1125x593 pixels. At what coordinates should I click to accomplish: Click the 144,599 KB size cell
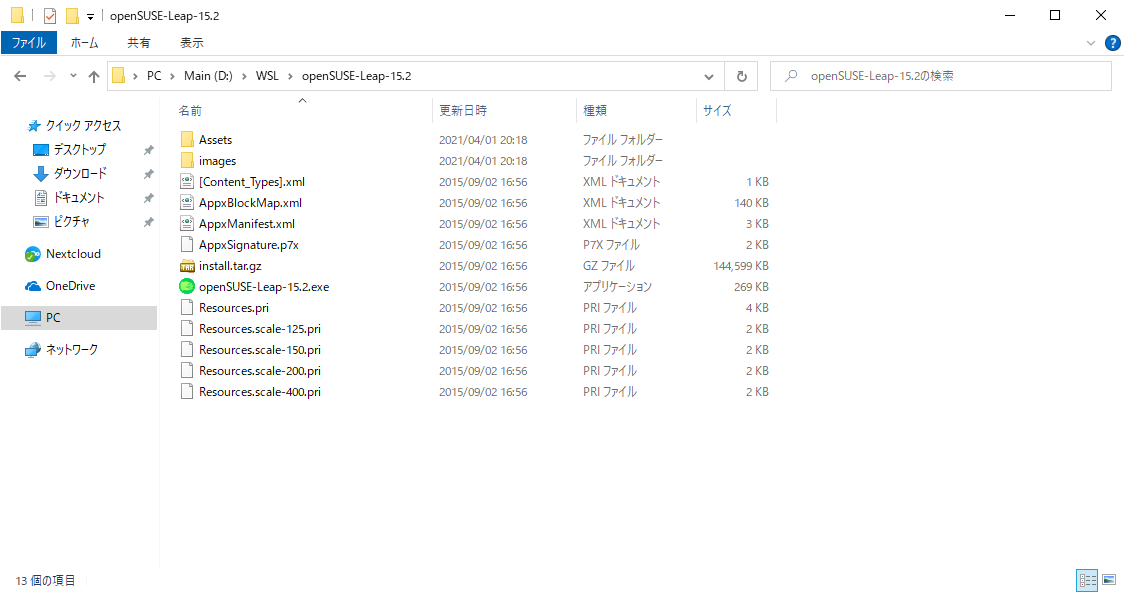point(740,266)
